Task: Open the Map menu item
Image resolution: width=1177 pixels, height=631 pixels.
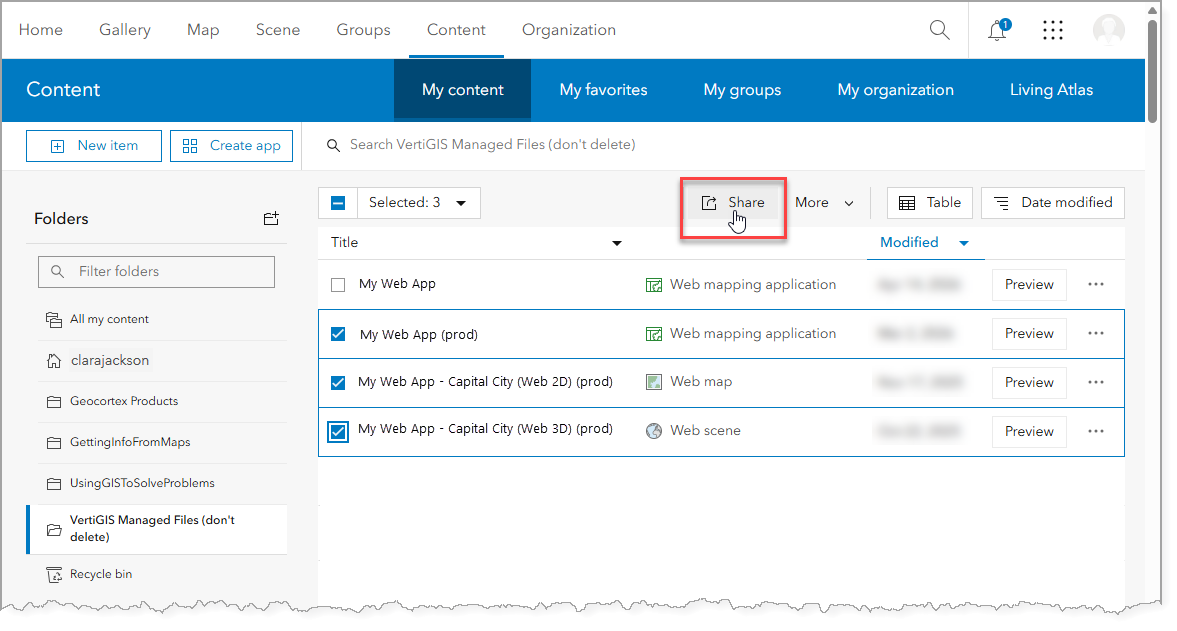Action: 203,30
